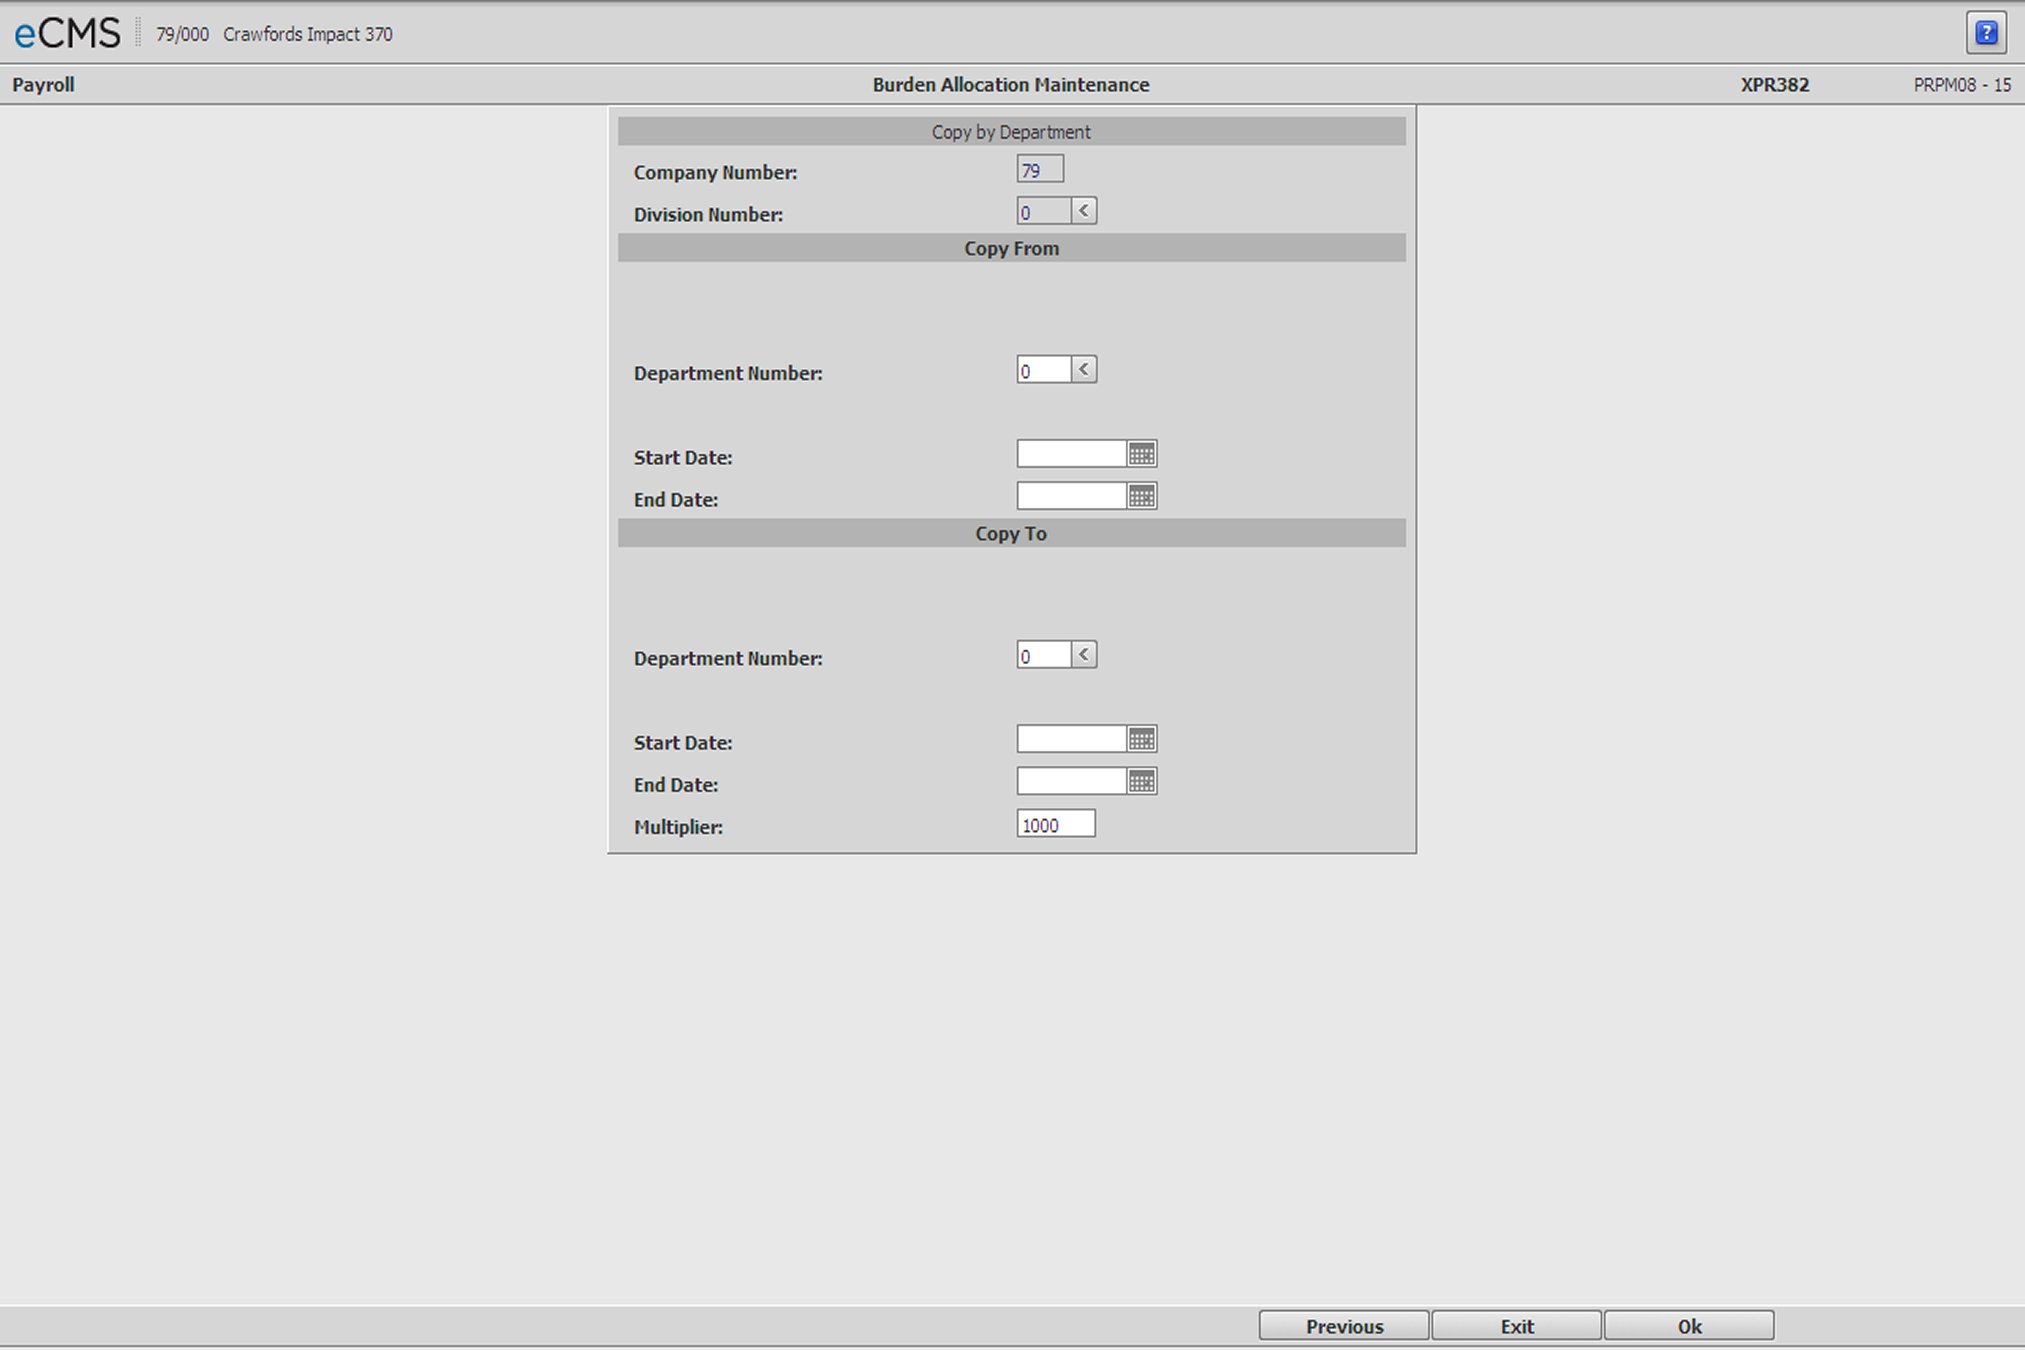The height and width of the screenshot is (1350, 2025).
Task: Click the Copy by Department header bar
Action: pyautogui.click(x=1011, y=131)
